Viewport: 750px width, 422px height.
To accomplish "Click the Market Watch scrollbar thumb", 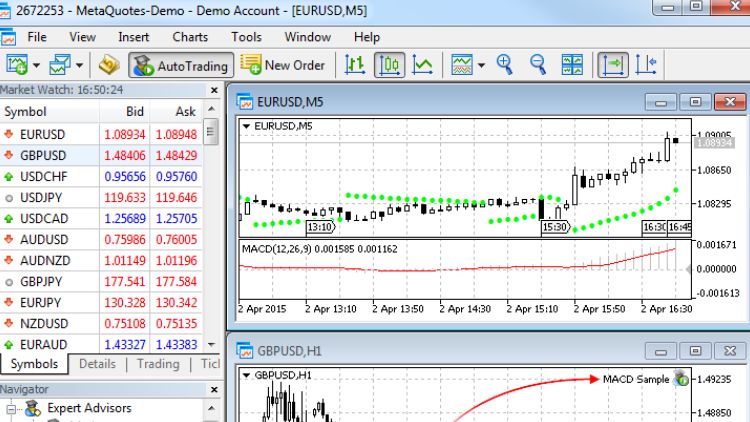I will [x=211, y=131].
